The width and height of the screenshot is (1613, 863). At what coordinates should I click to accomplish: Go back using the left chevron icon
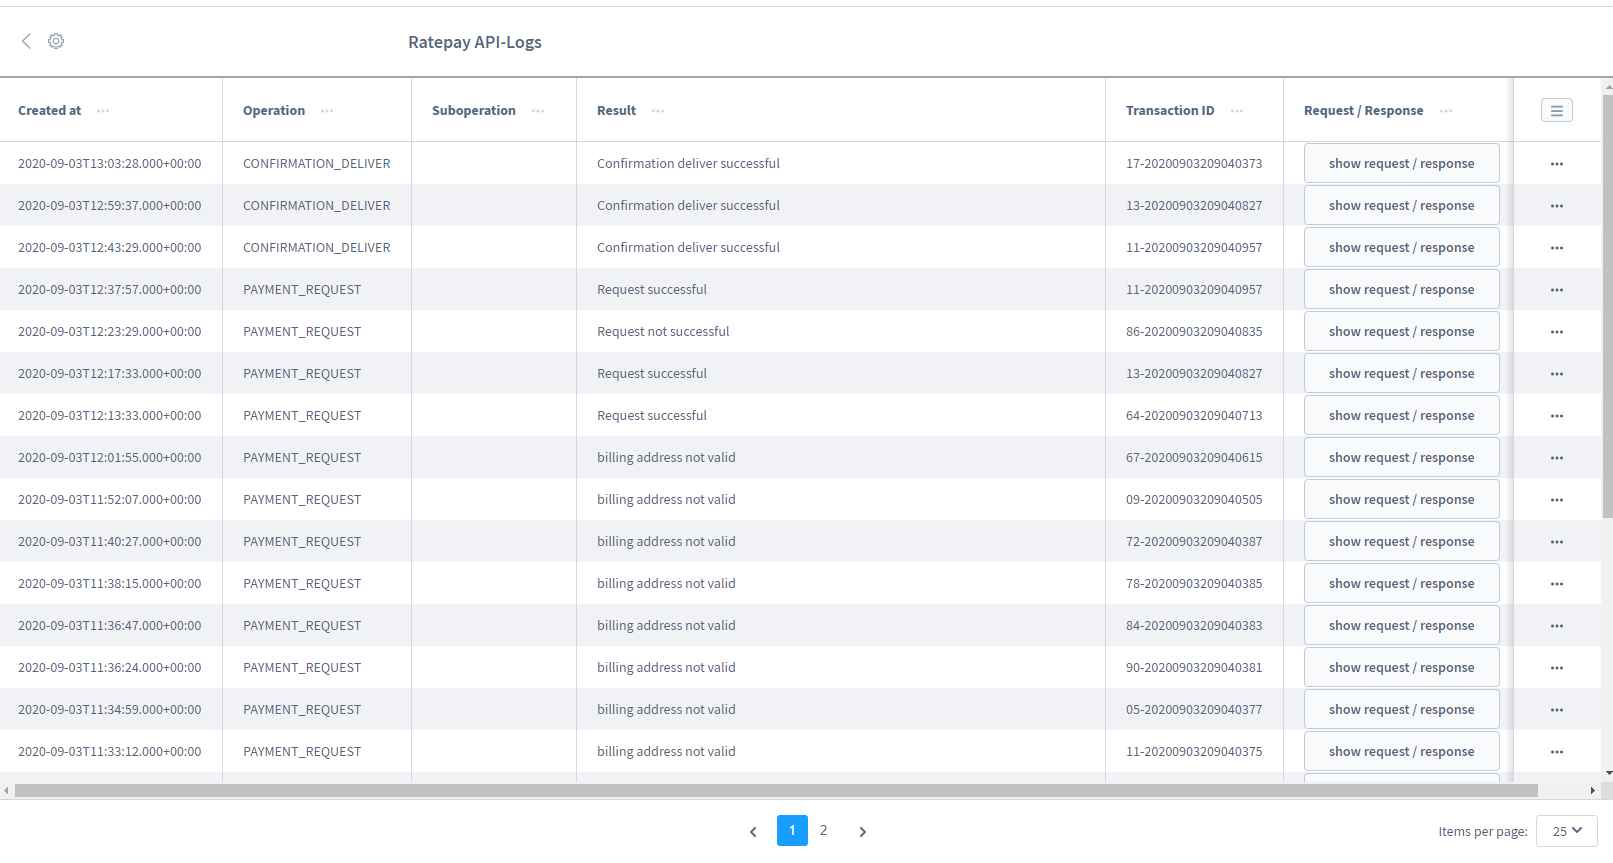(27, 41)
